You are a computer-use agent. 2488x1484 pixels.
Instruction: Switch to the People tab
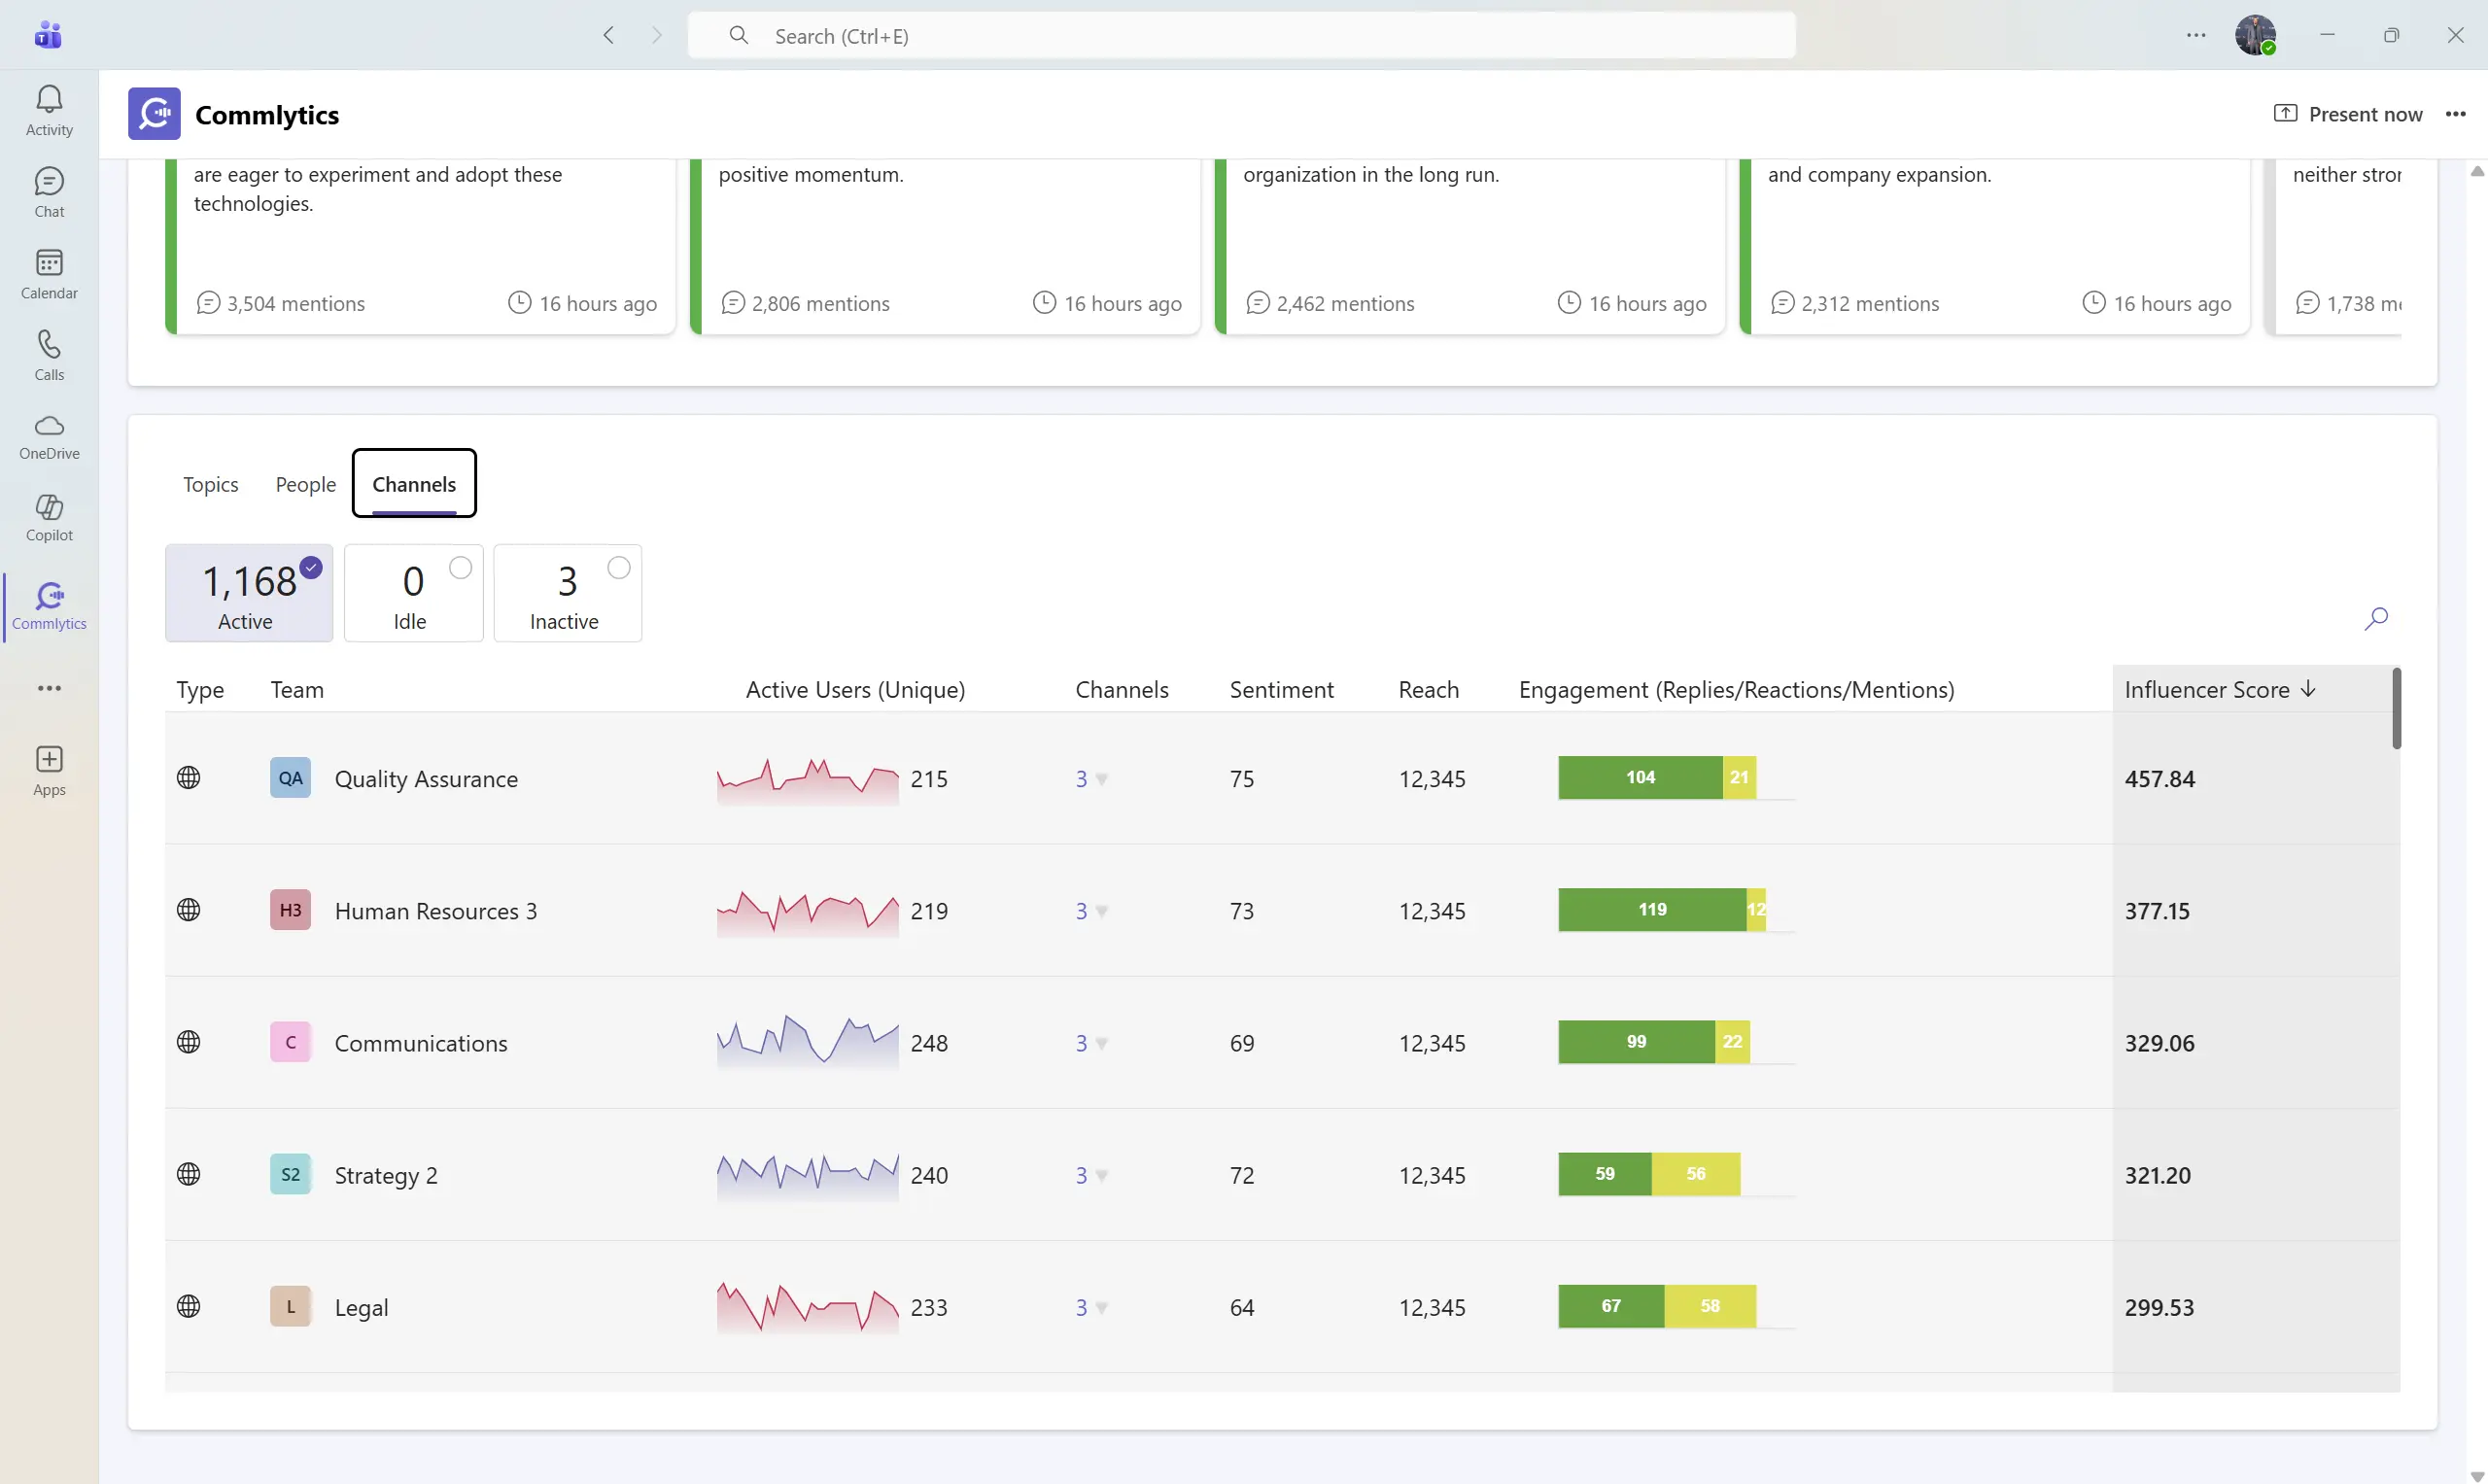pyautogui.click(x=305, y=484)
